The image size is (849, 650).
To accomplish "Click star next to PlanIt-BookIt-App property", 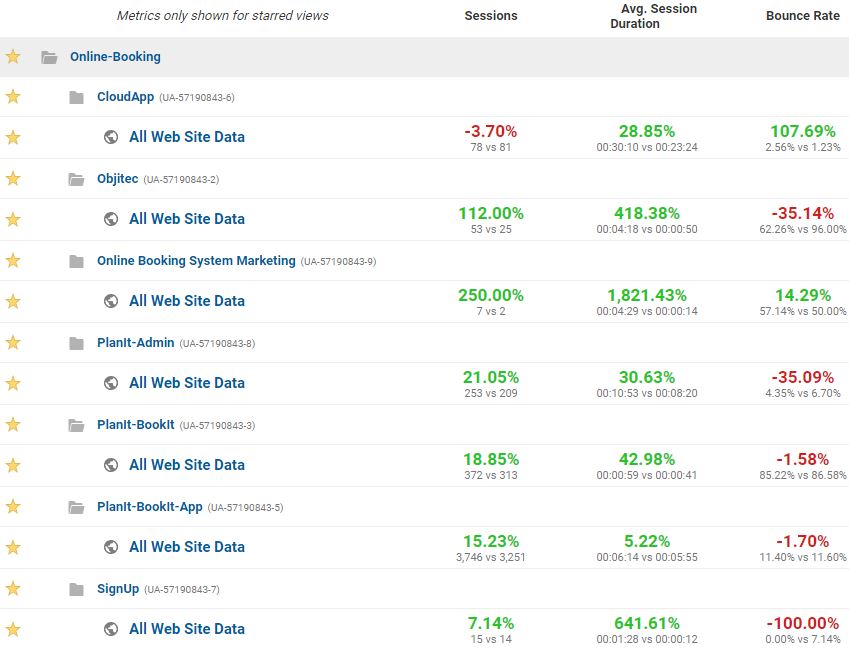I will [x=13, y=507].
